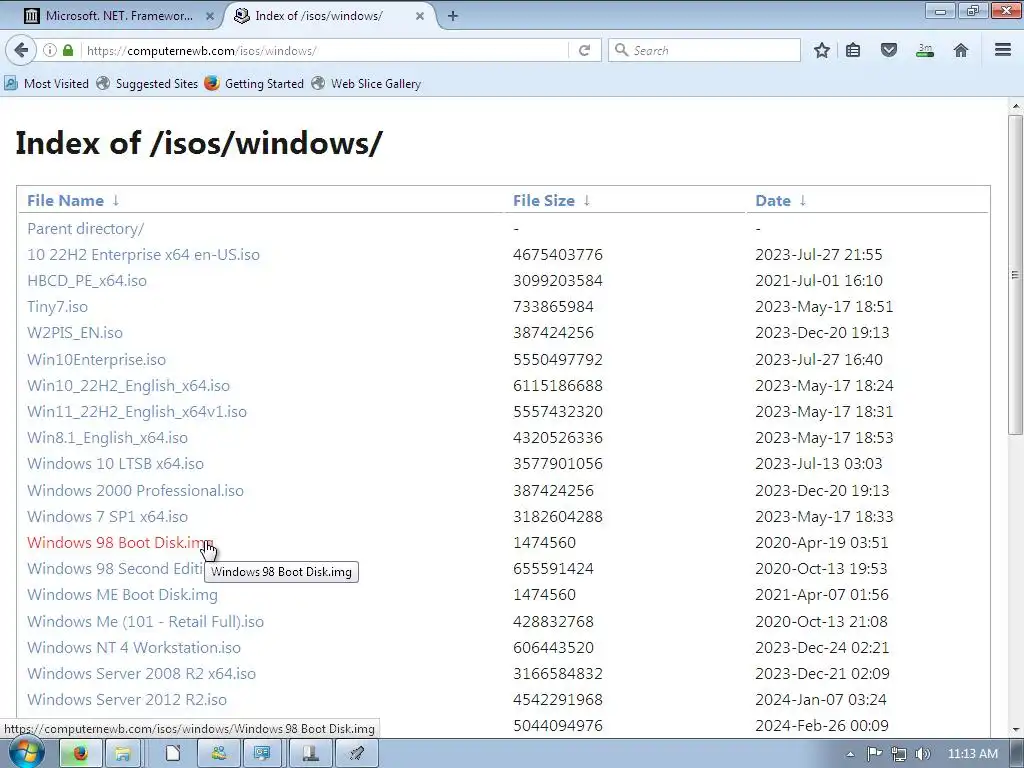Click Windows ME Boot Disk.img link
1024x768 pixels.
point(122,595)
